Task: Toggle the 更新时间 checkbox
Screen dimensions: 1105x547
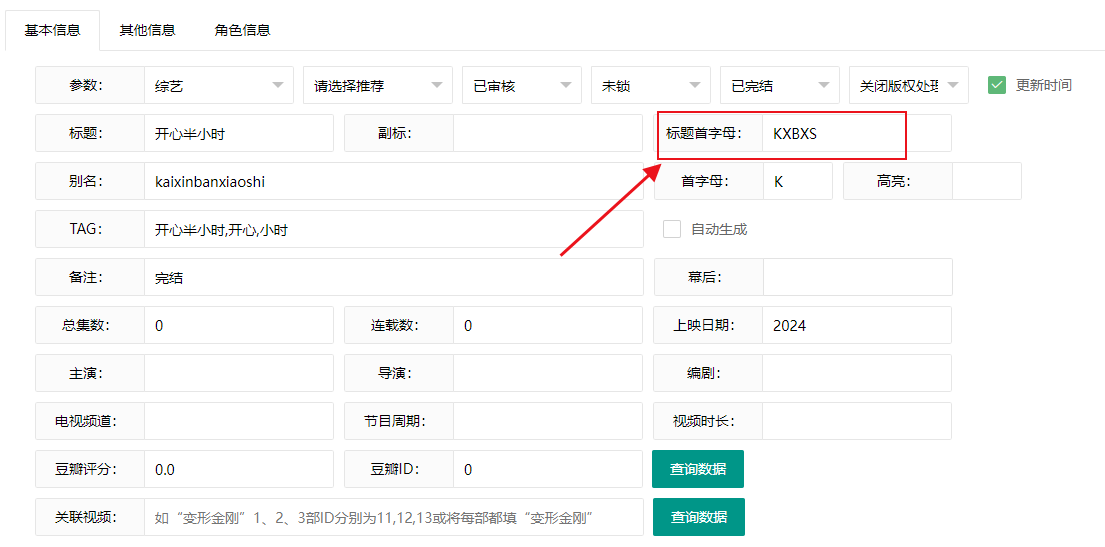Action: pos(996,85)
